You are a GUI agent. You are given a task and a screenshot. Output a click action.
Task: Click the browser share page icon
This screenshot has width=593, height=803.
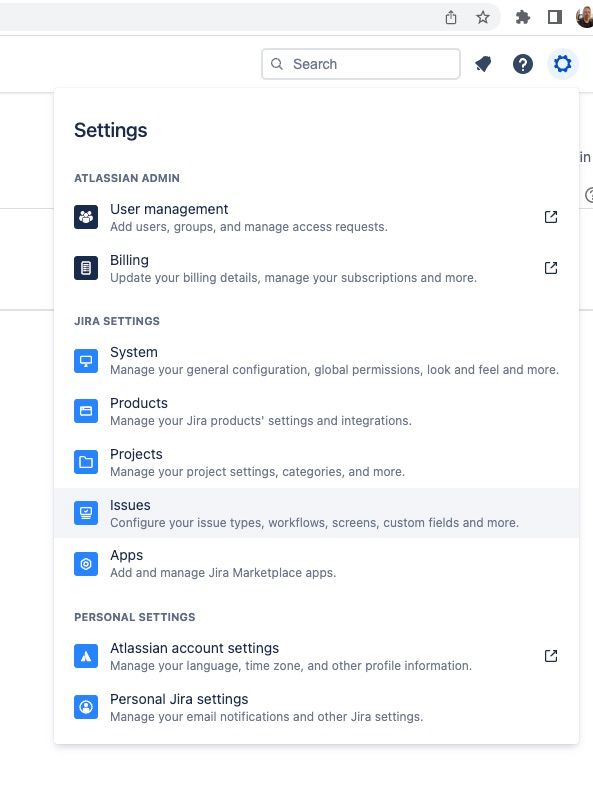[x=451, y=17]
